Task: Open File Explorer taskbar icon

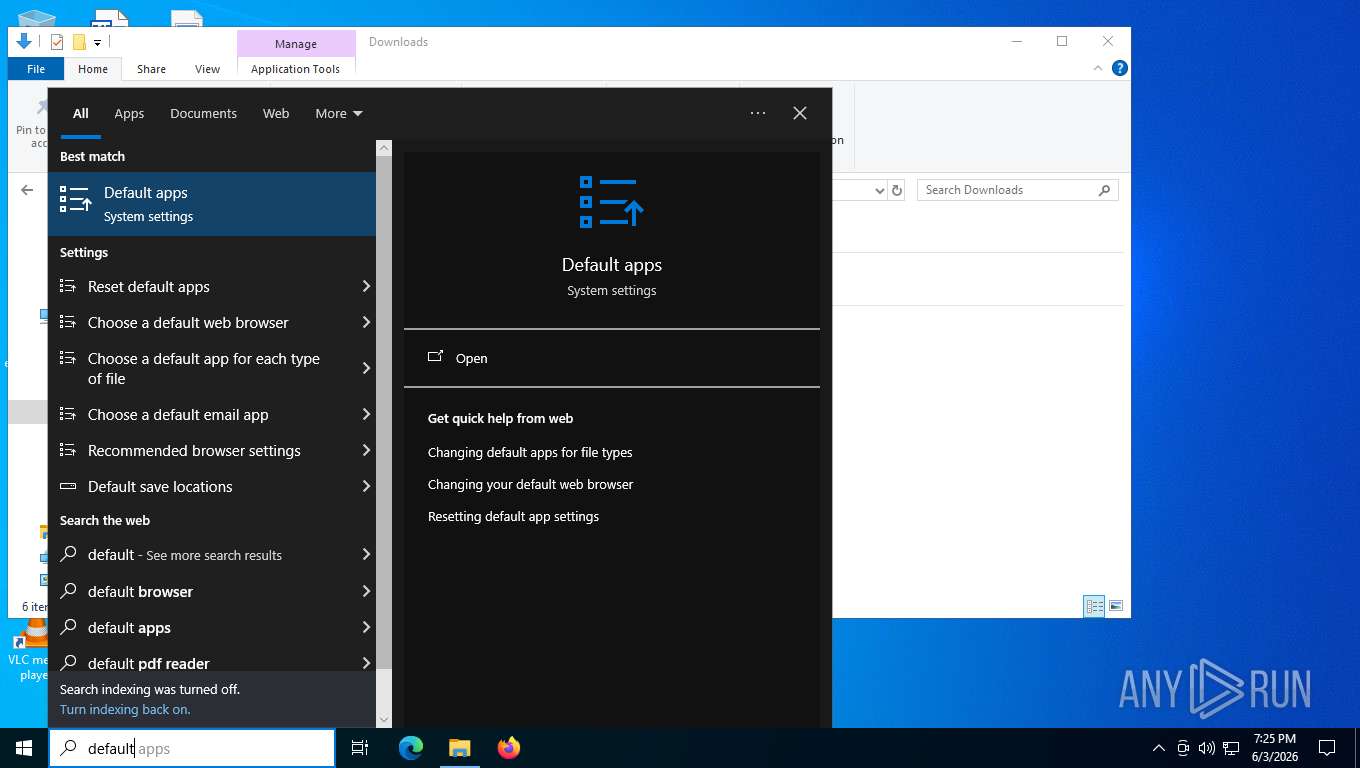Action: point(460,748)
